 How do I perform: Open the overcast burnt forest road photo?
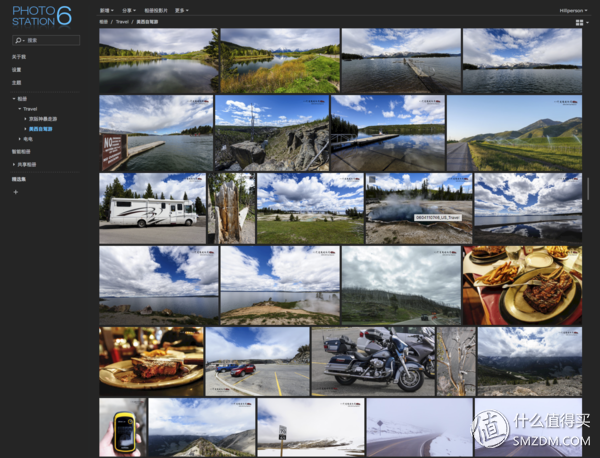coord(401,285)
